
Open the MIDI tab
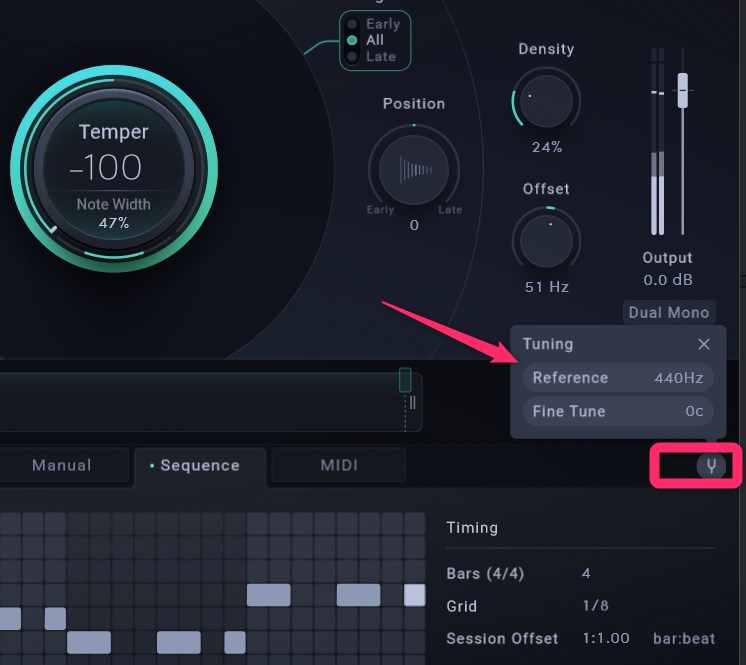coord(339,465)
